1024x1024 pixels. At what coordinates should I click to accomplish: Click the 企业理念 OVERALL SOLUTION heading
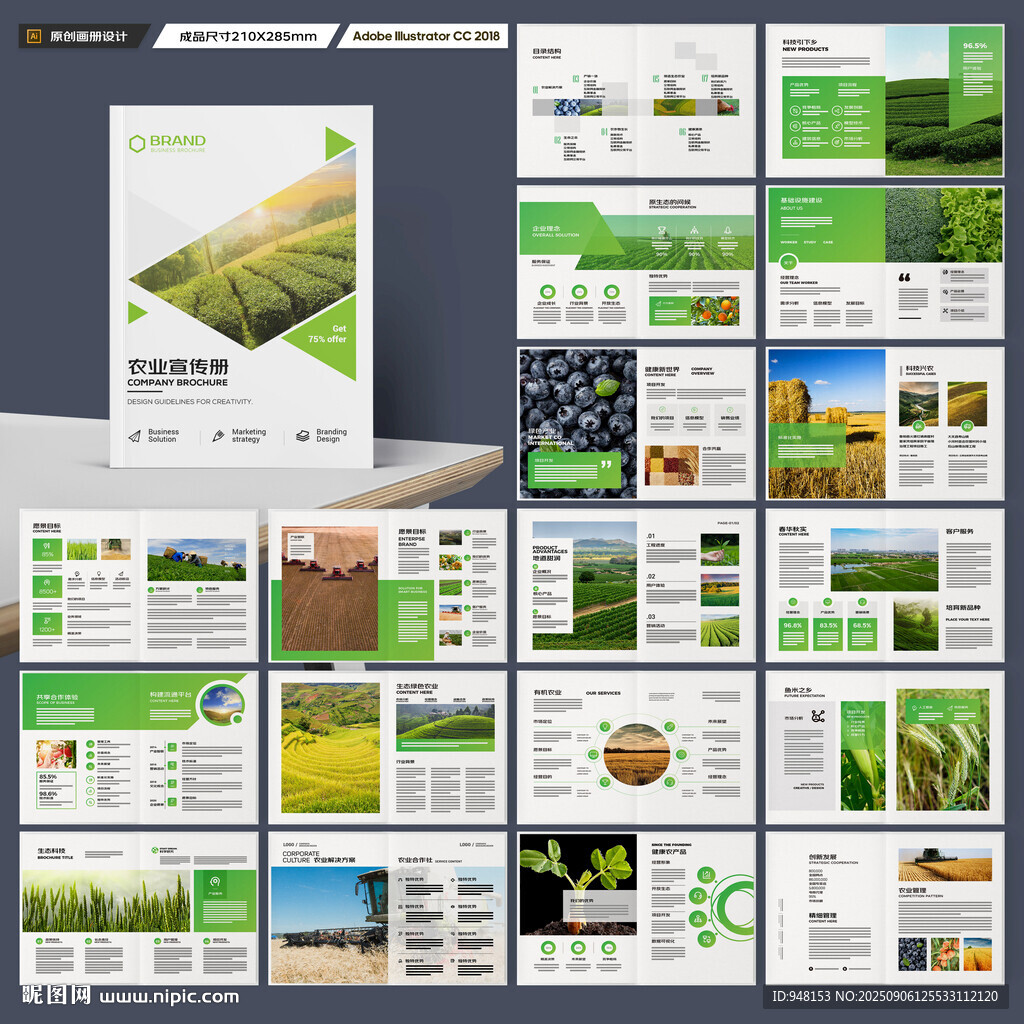click(x=555, y=231)
